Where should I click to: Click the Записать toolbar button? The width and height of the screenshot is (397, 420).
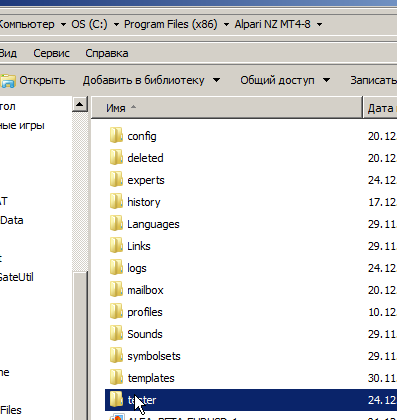pyautogui.click(x=373, y=80)
